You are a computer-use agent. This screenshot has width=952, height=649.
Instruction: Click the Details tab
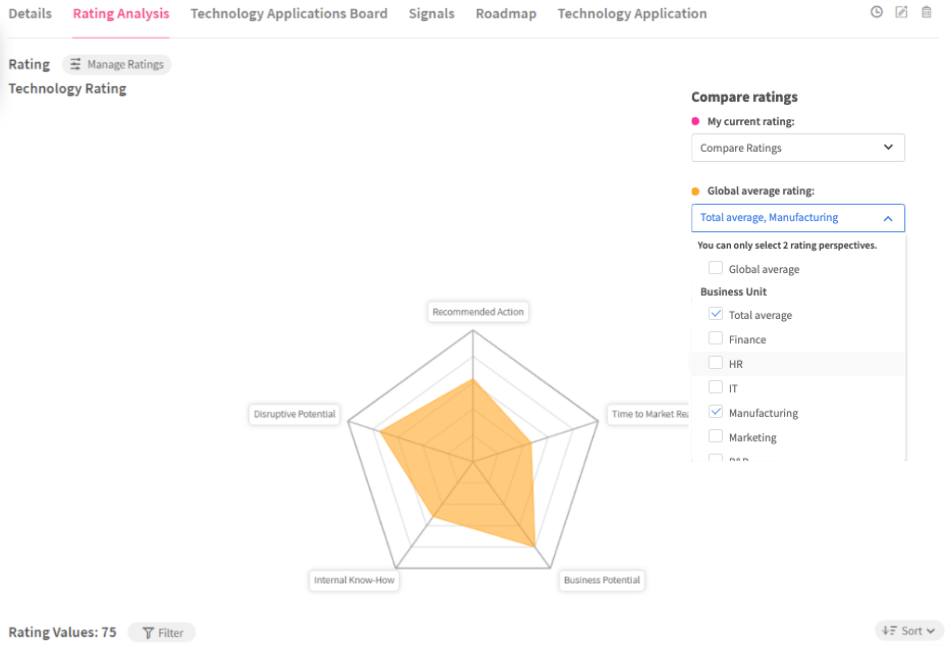pyautogui.click(x=30, y=14)
